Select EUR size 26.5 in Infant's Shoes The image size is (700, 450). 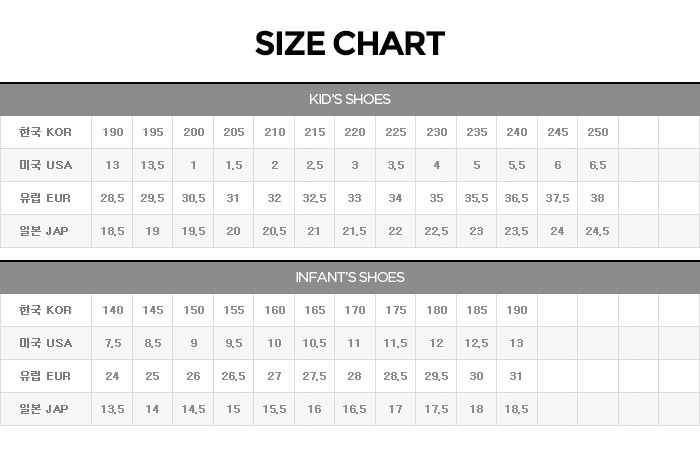click(233, 376)
